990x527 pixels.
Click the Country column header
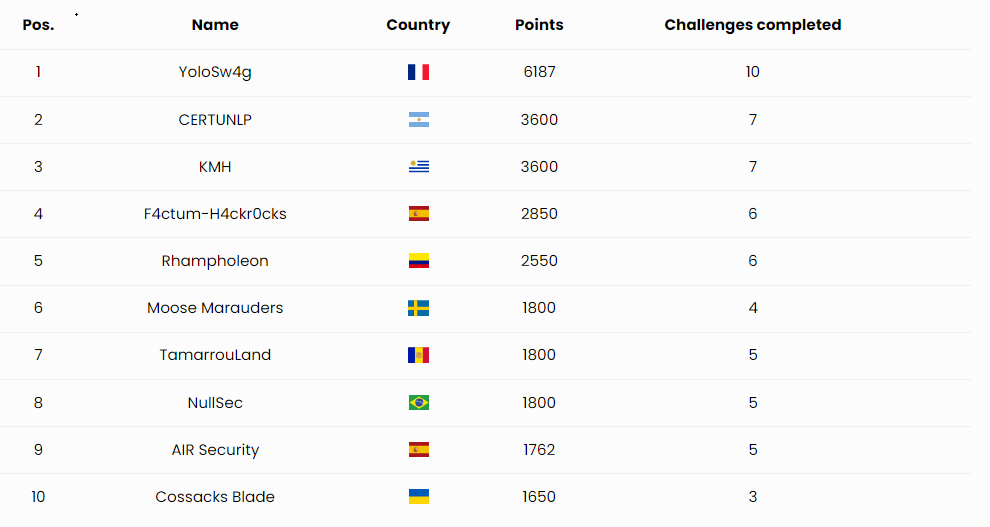click(x=418, y=25)
